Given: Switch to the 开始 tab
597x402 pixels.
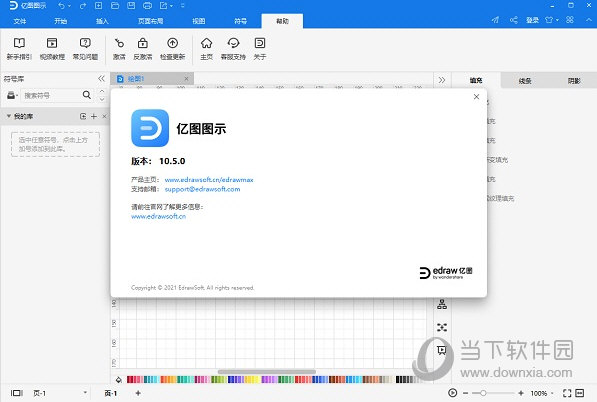Looking at the screenshot, I should (x=61, y=21).
